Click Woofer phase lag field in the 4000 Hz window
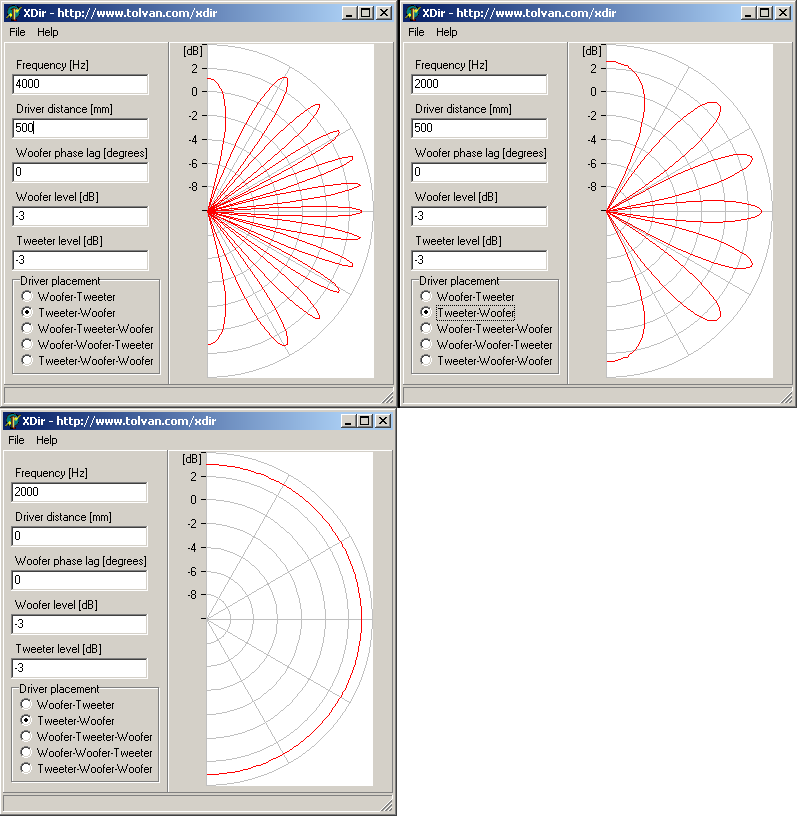 (x=80, y=172)
